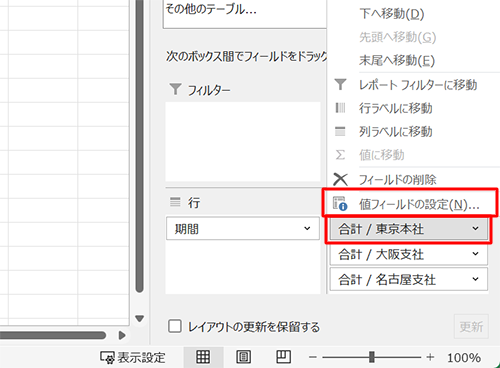The width and height of the screenshot is (500, 368).
Task: Click the row label icon of 行ラベルに移動
Action: click(340, 108)
